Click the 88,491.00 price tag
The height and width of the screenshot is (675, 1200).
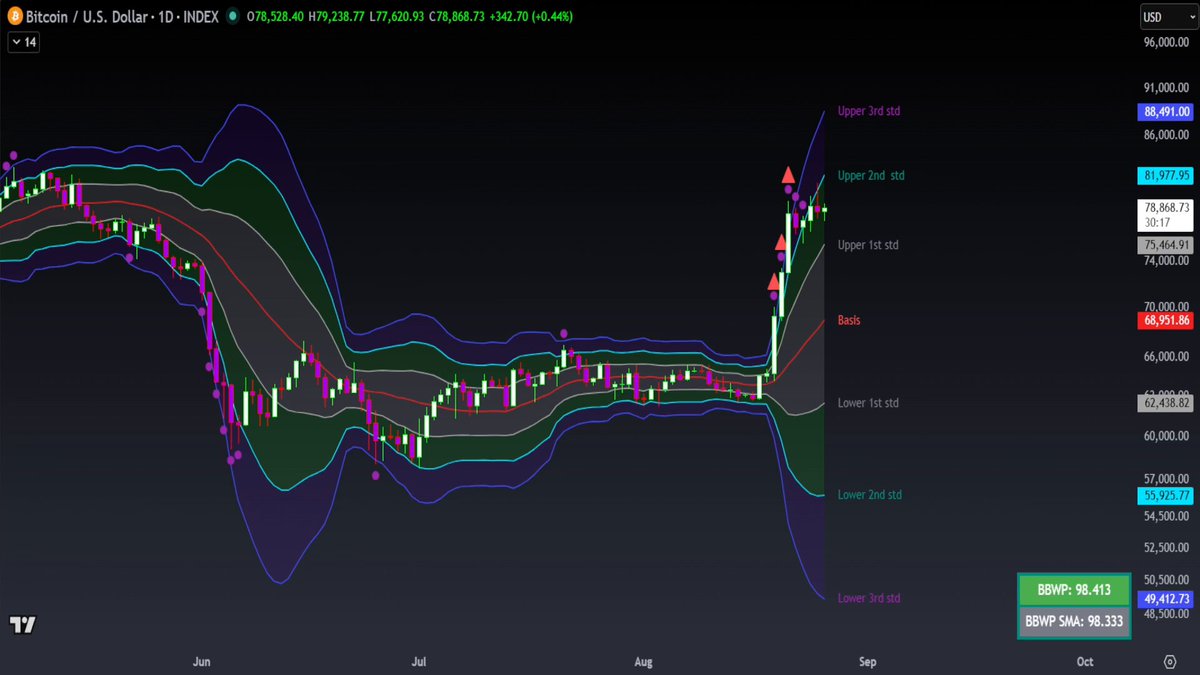pos(1165,113)
